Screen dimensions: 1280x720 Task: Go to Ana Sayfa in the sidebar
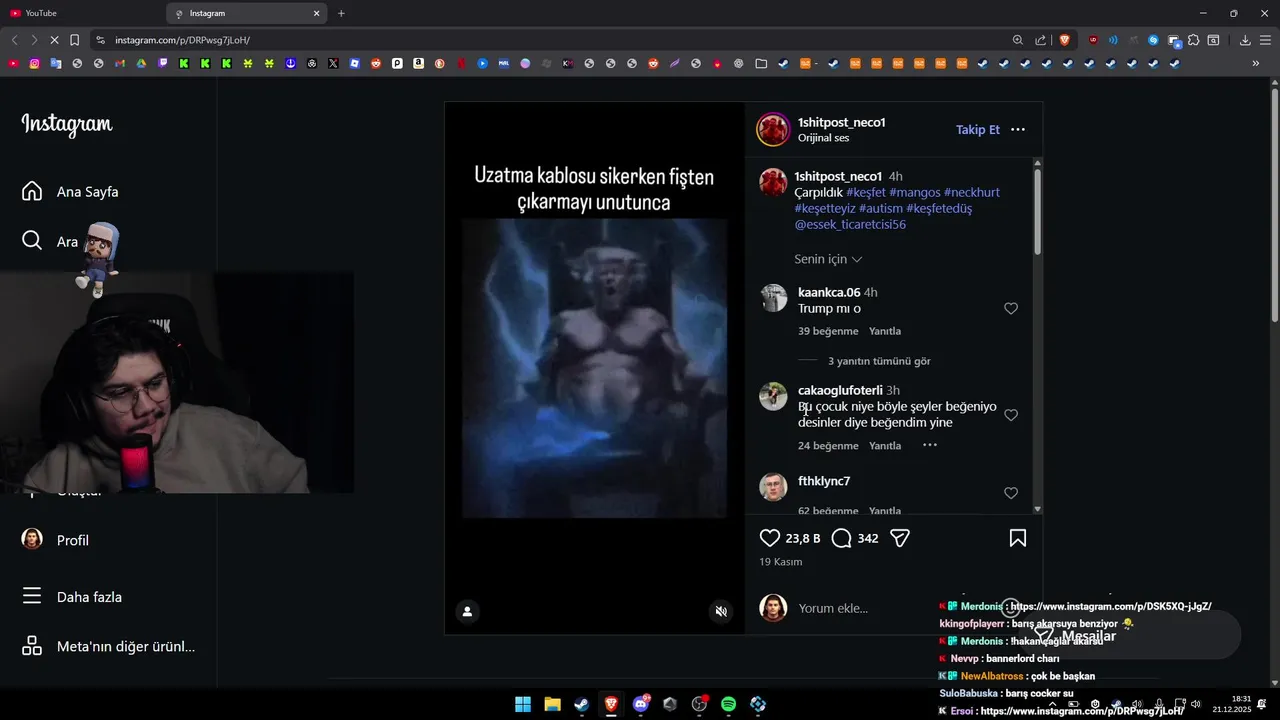(87, 192)
